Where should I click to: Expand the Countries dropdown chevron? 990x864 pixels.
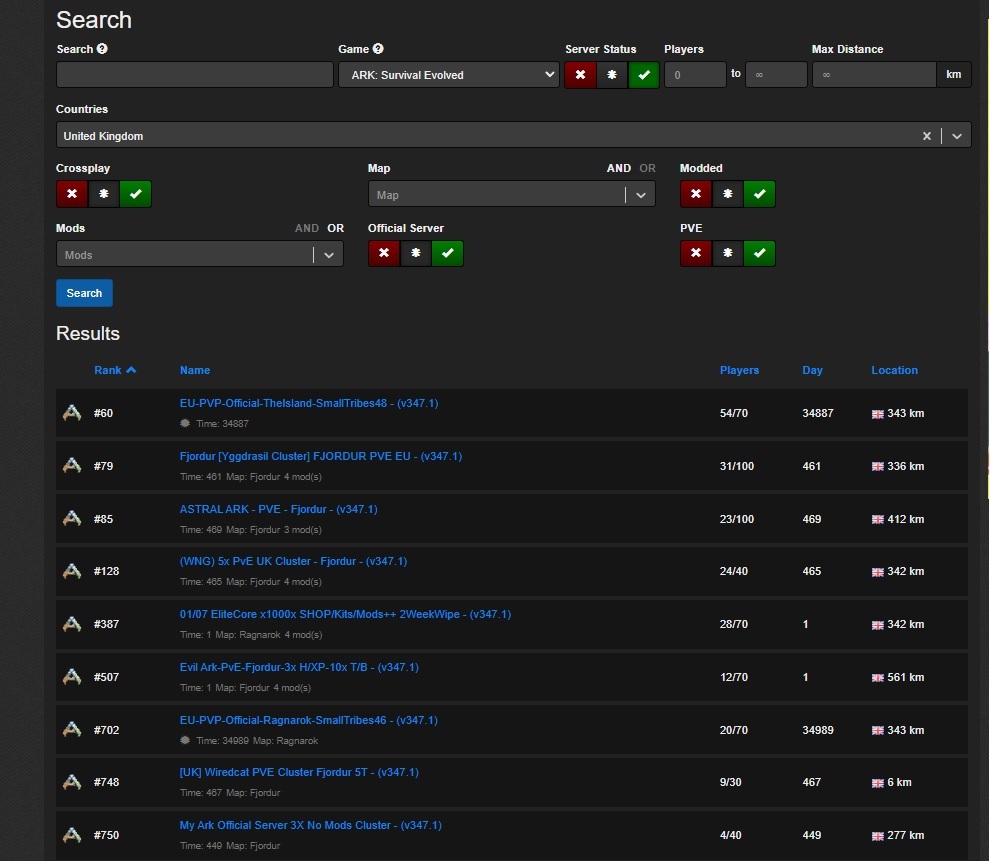(x=957, y=136)
